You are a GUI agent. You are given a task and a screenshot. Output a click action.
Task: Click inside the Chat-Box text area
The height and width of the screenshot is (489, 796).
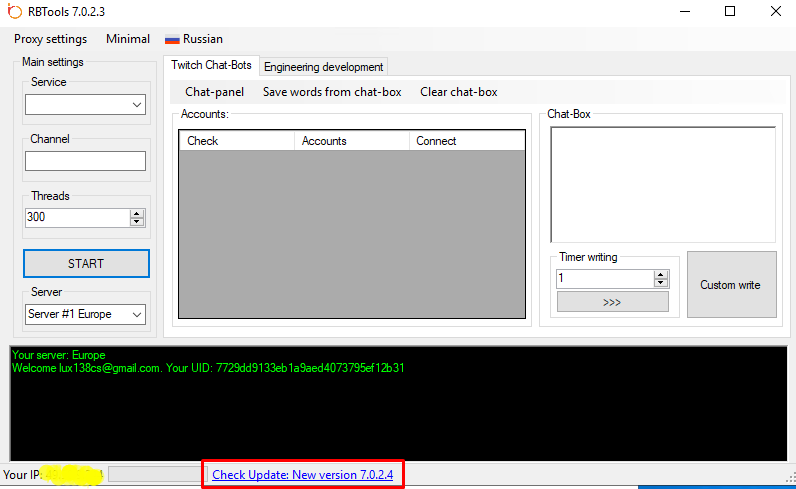click(662, 184)
